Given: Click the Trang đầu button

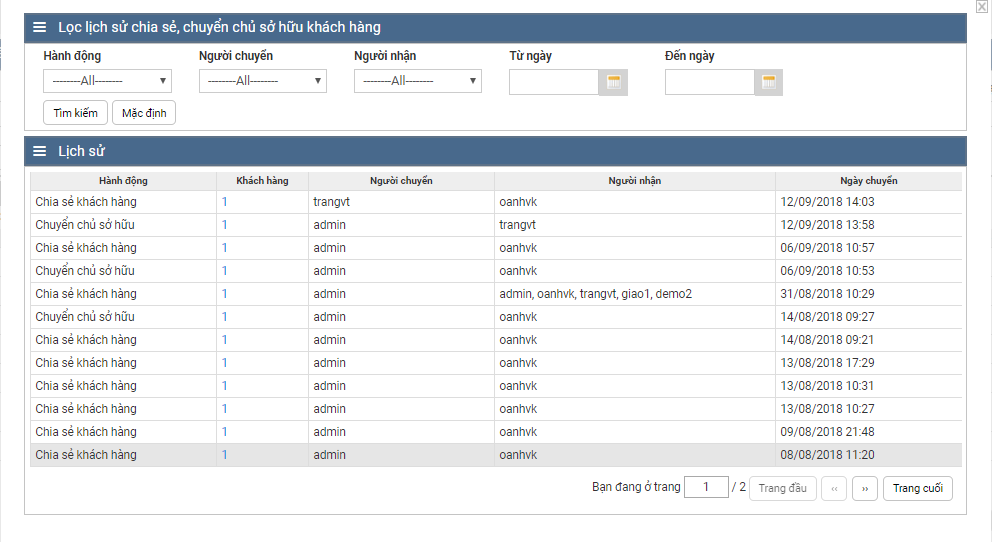Looking at the screenshot, I should click(x=782, y=488).
